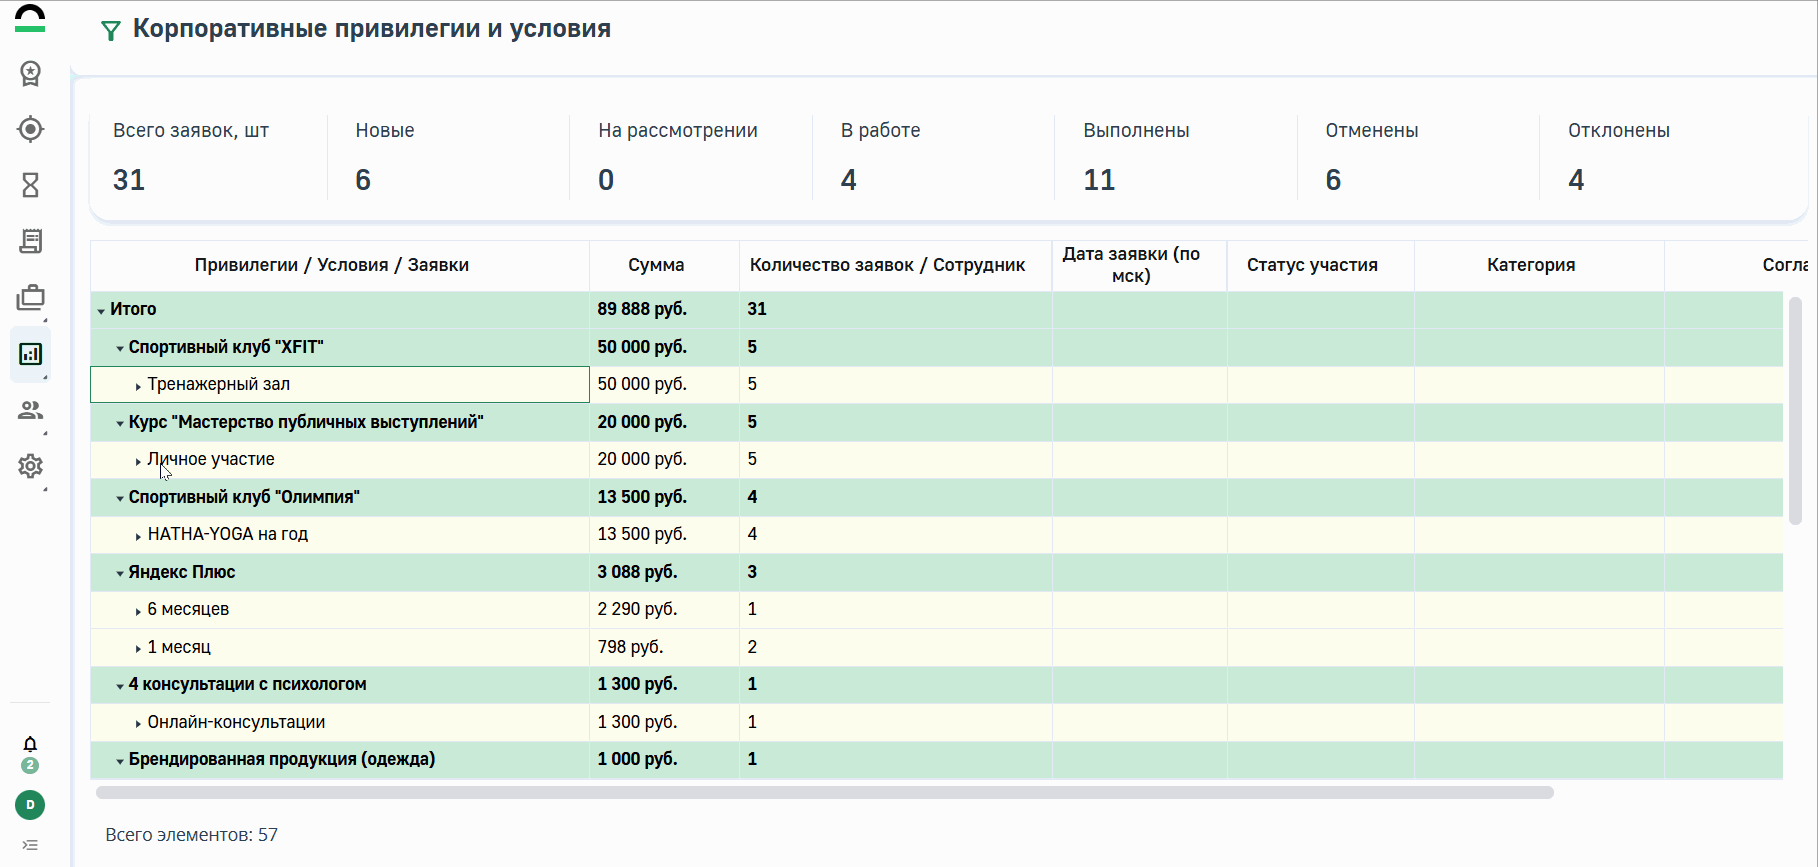Collapse the Итого total row
Viewport: 1818px width, 867px height.
click(x=101, y=311)
